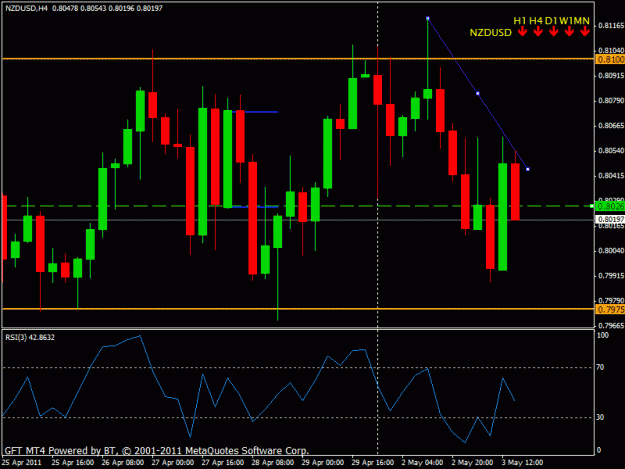Image resolution: width=625 pixels, height=469 pixels.
Task: Click the RSI 70 level label
Action: [600, 367]
